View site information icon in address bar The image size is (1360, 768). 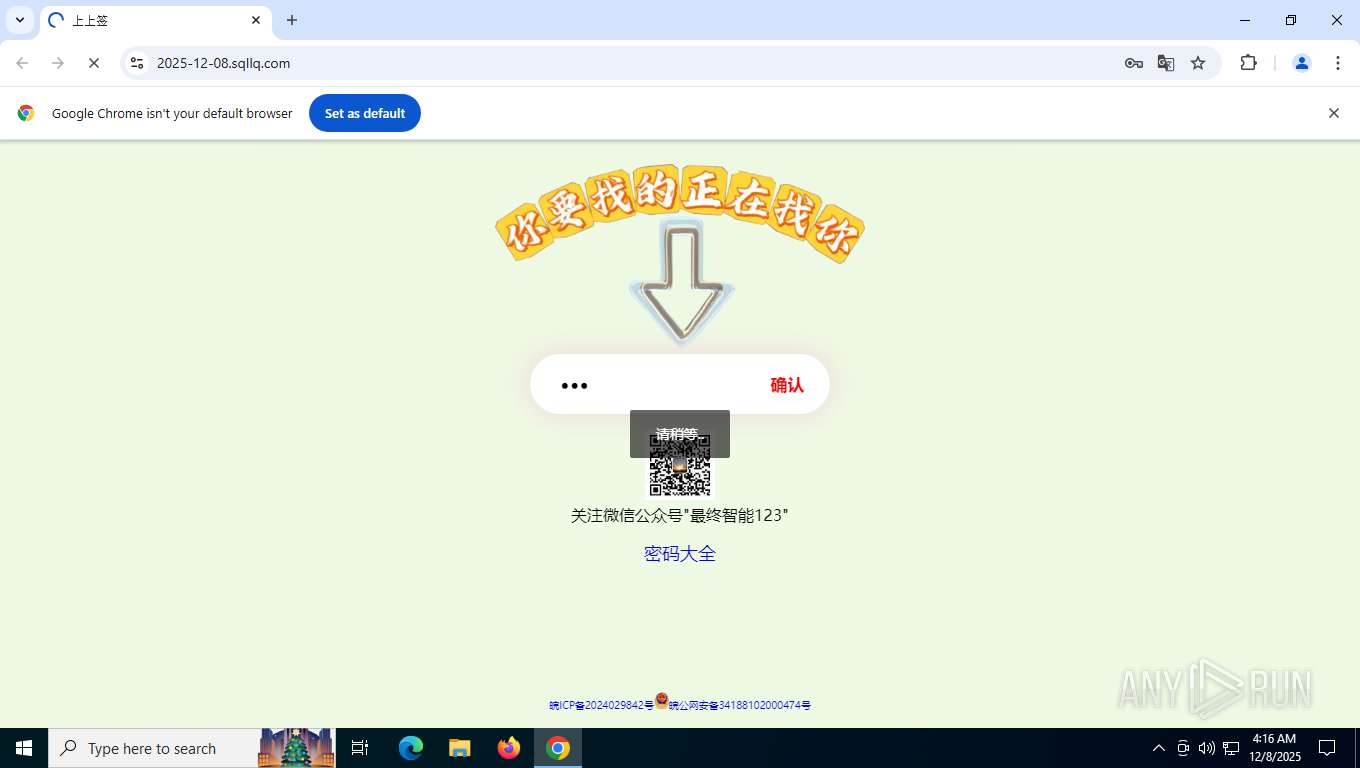click(137, 63)
